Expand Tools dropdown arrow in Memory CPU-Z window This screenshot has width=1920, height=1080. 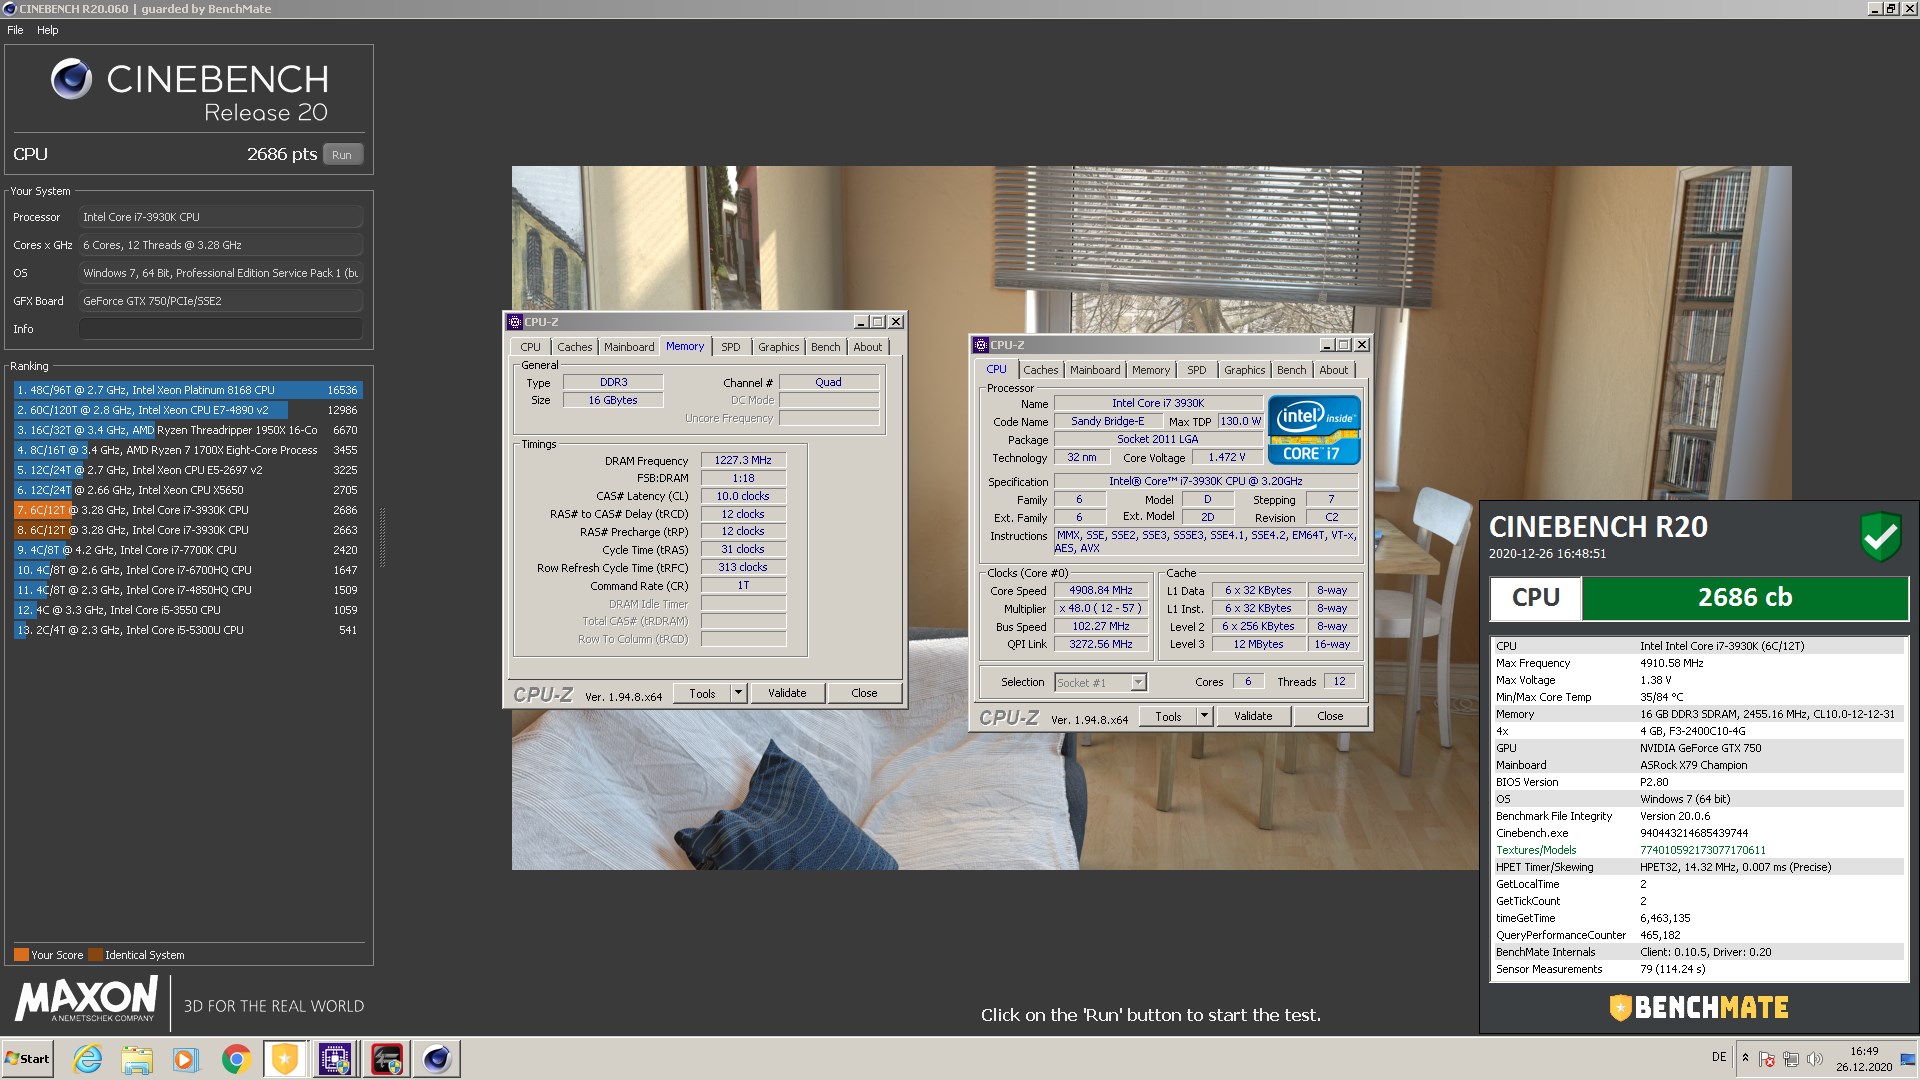tap(739, 693)
